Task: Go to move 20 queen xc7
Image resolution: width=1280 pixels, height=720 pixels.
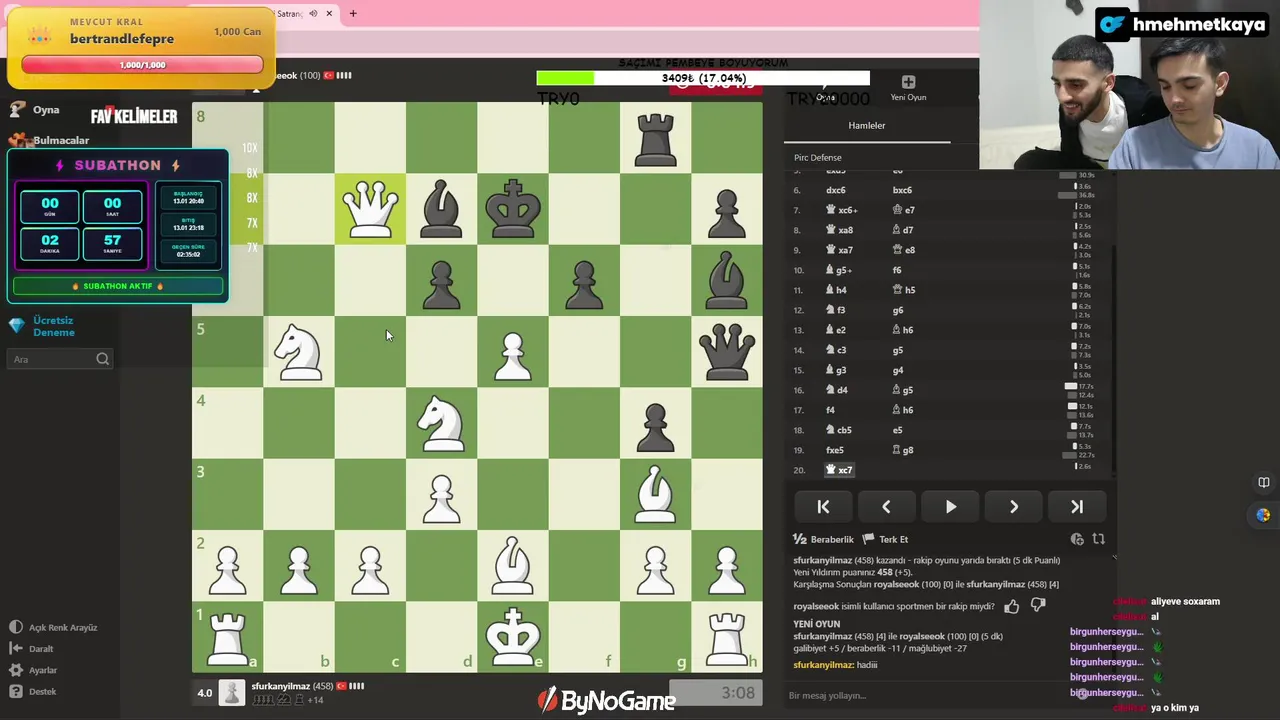Action: coord(839,470)
